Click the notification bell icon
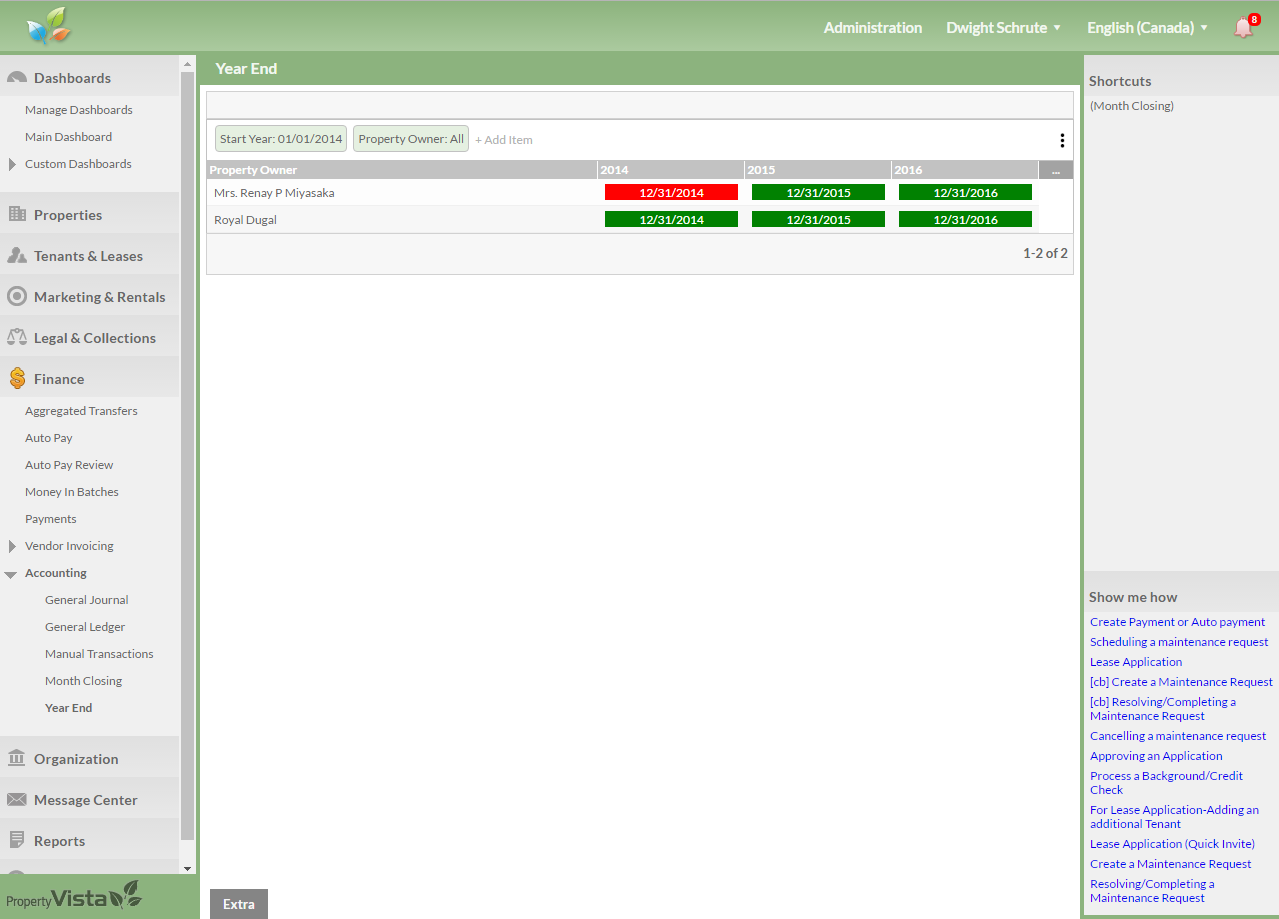This screenshot has width=1279, height=919. (x=1243, y=28)
